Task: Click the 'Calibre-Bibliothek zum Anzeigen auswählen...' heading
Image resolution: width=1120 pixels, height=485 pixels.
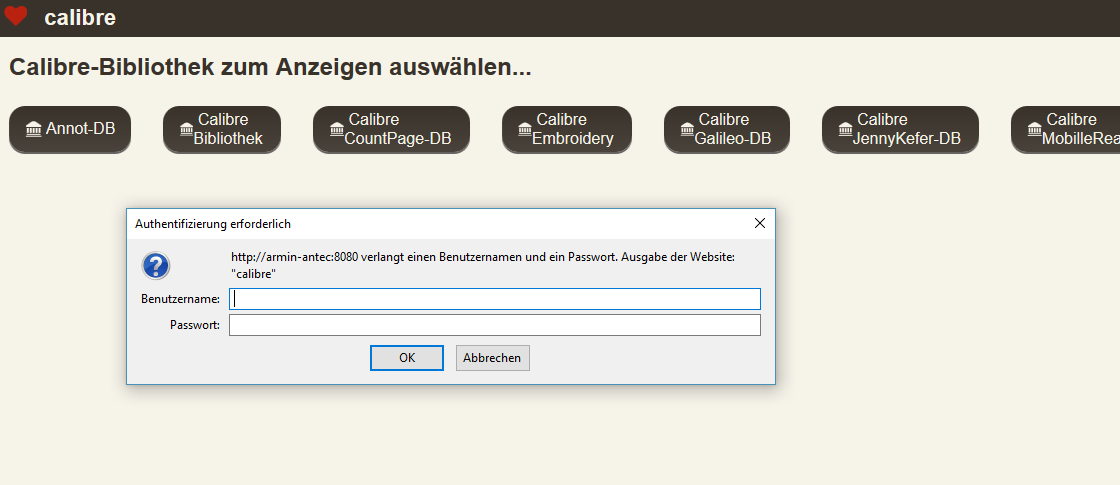Action: (270, 67)
